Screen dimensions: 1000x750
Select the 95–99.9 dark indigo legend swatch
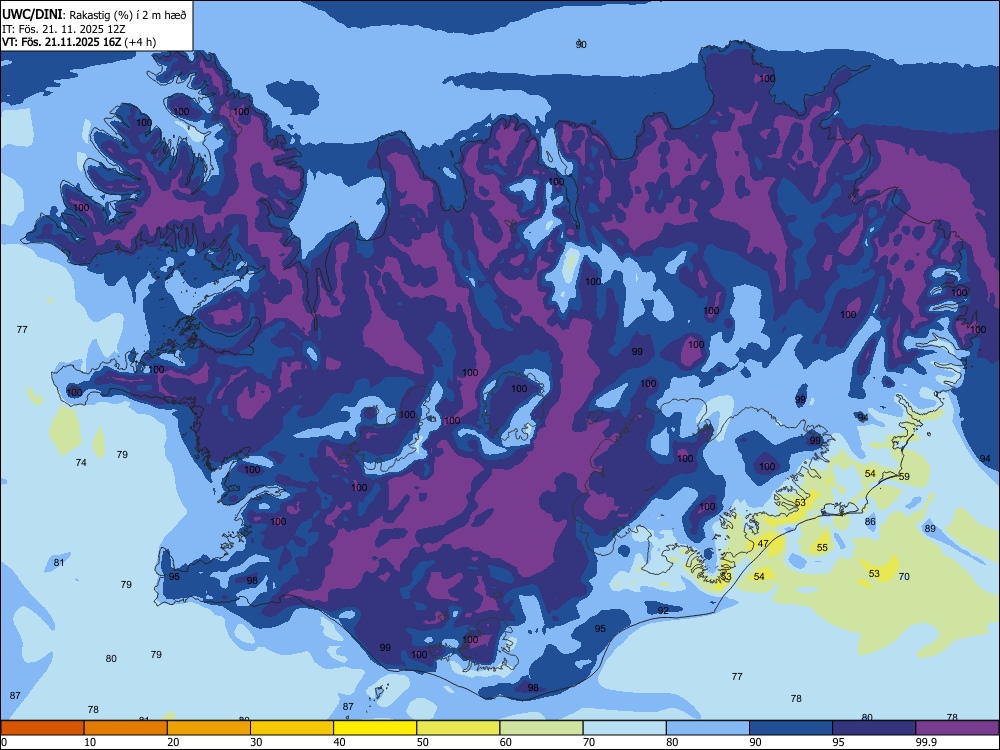coord(874,728)
